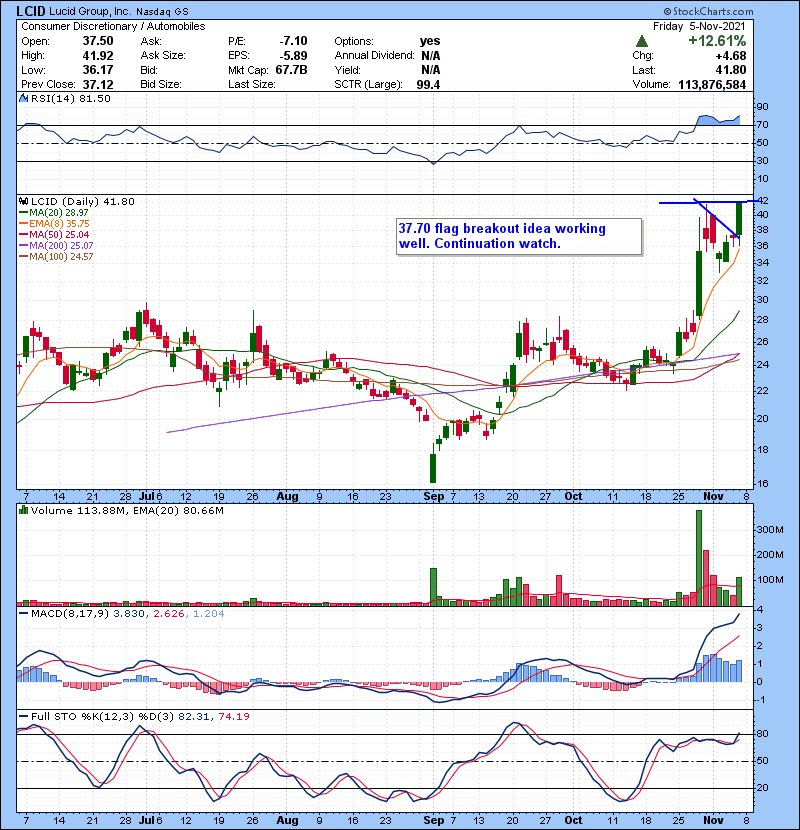Click the P/E value -7.10
Screen dimensions: 800x830
click(x=293, y=41)
